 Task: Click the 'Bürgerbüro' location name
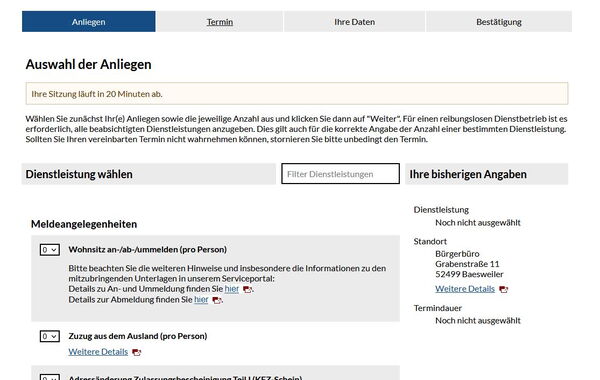click(457, 253)
